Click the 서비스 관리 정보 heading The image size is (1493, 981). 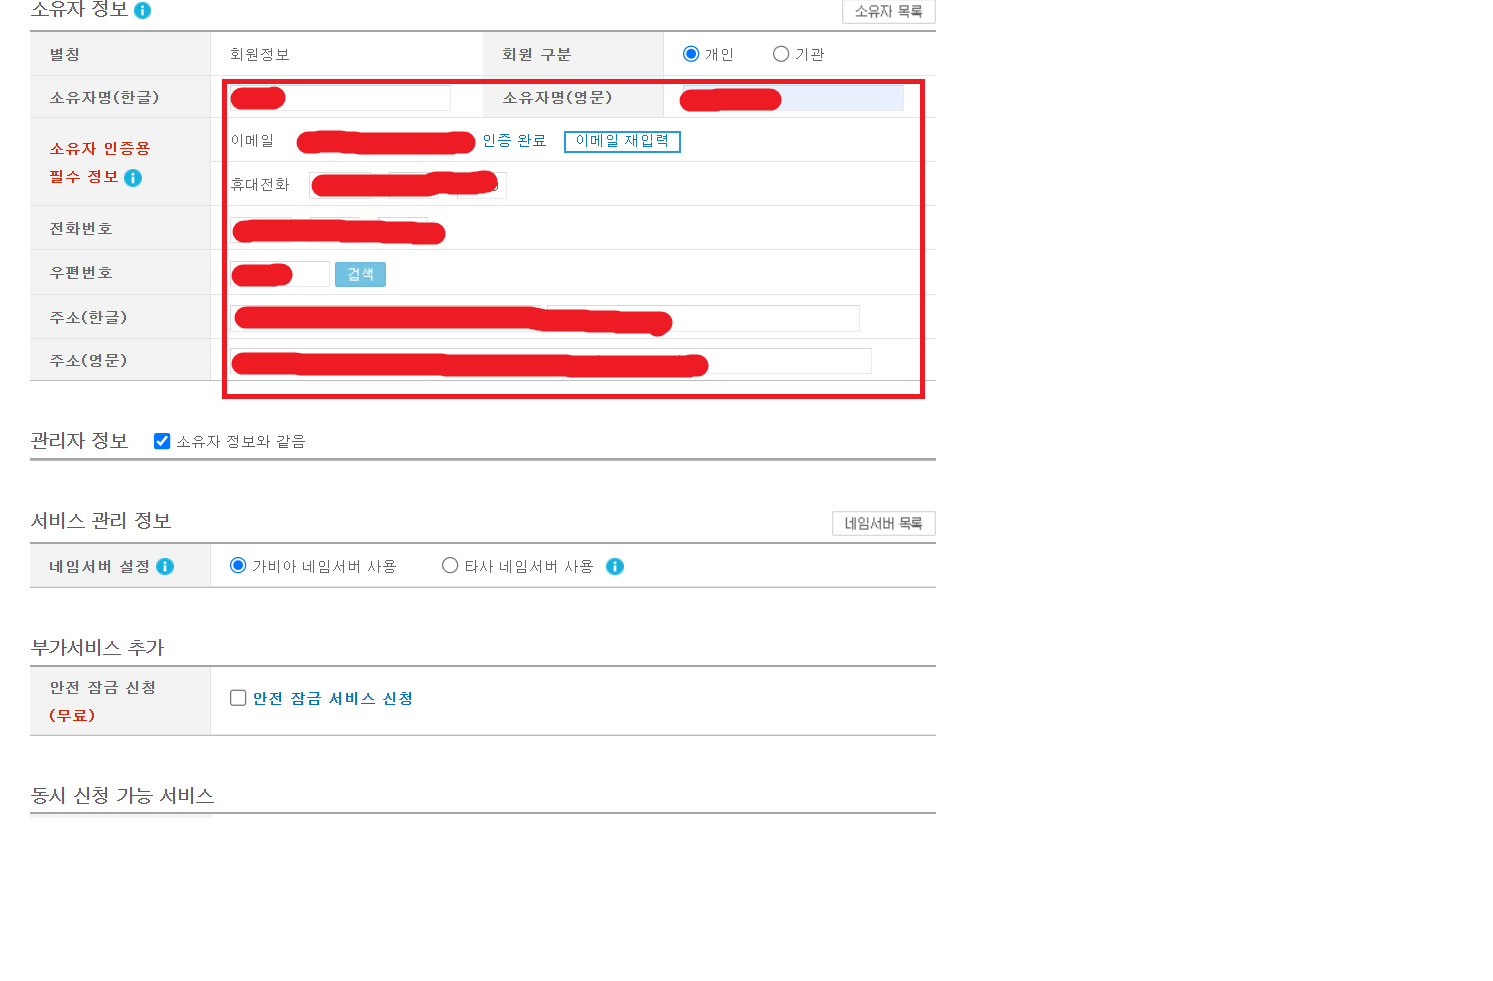click(x=101, y=520)
